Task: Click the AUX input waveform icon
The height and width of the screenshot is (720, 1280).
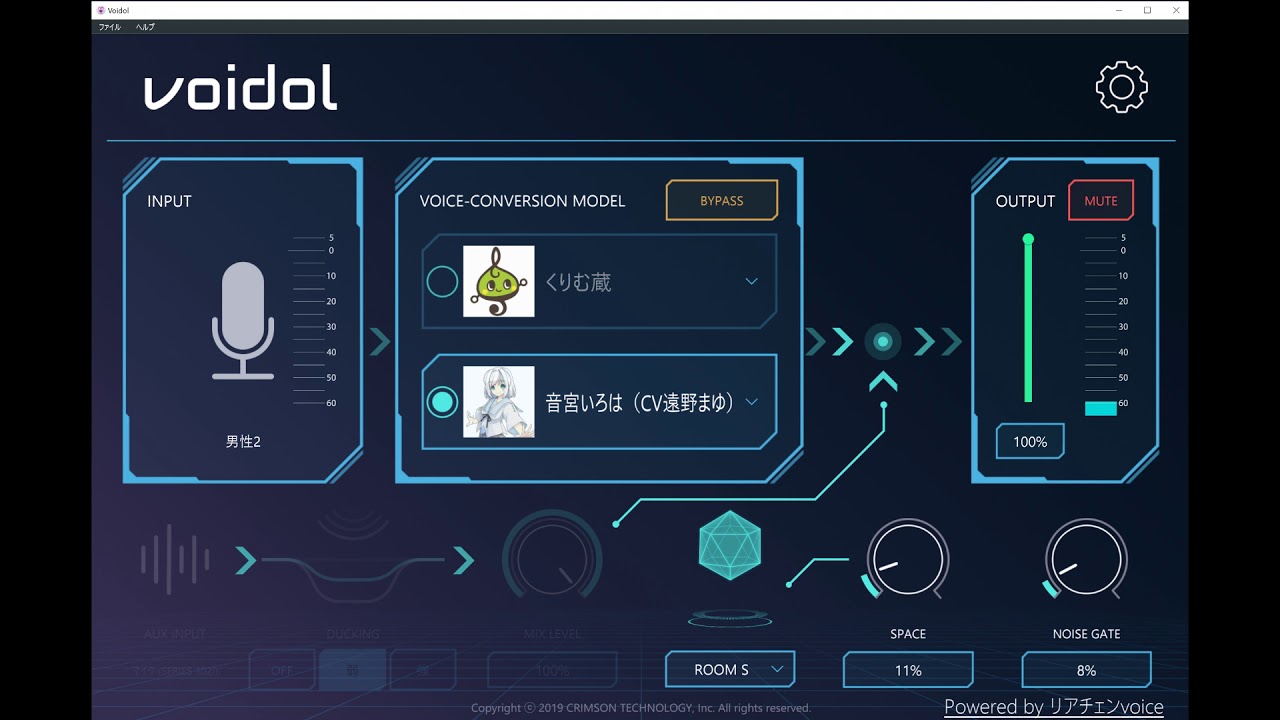Action: point(175,560)
